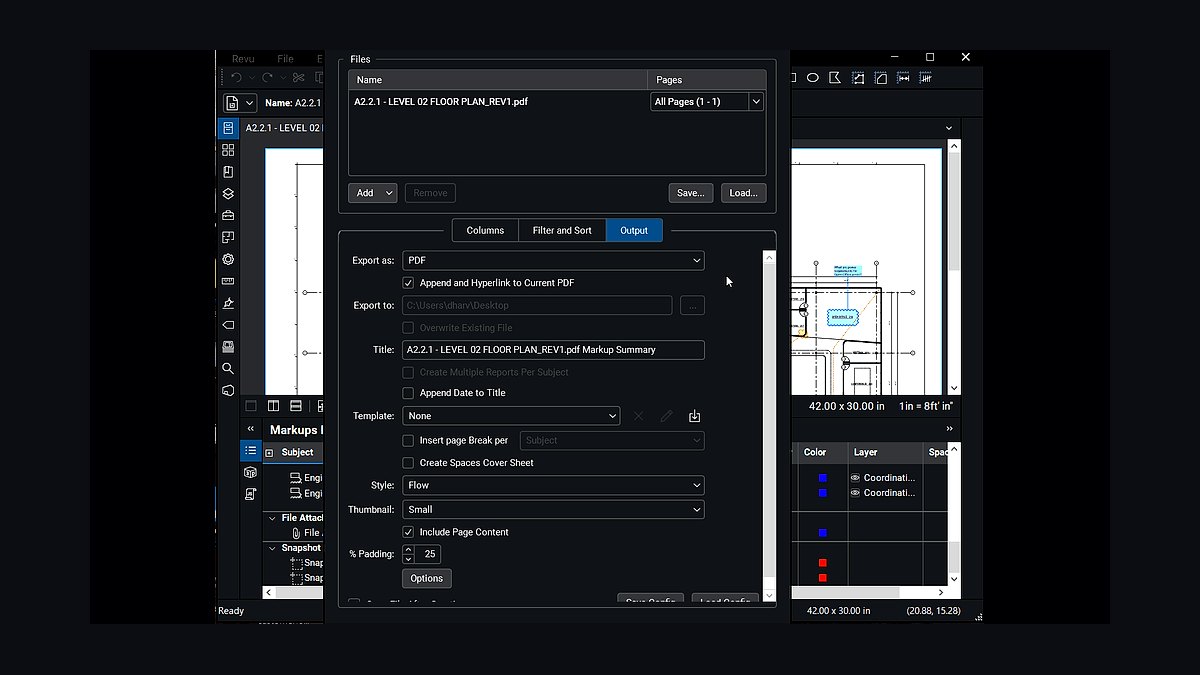Viewport: 1200px width, 675px height.
Task: Click the Cut scissors icon in toolbar
Action: pos(298,77)
